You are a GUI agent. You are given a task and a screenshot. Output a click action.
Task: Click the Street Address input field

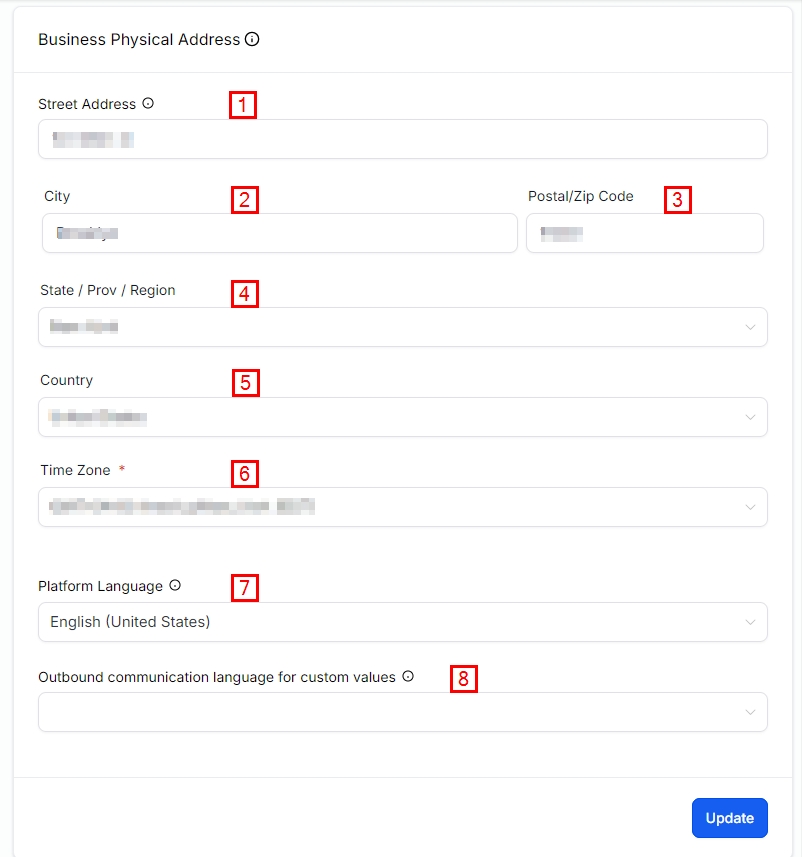pos(402,140)
